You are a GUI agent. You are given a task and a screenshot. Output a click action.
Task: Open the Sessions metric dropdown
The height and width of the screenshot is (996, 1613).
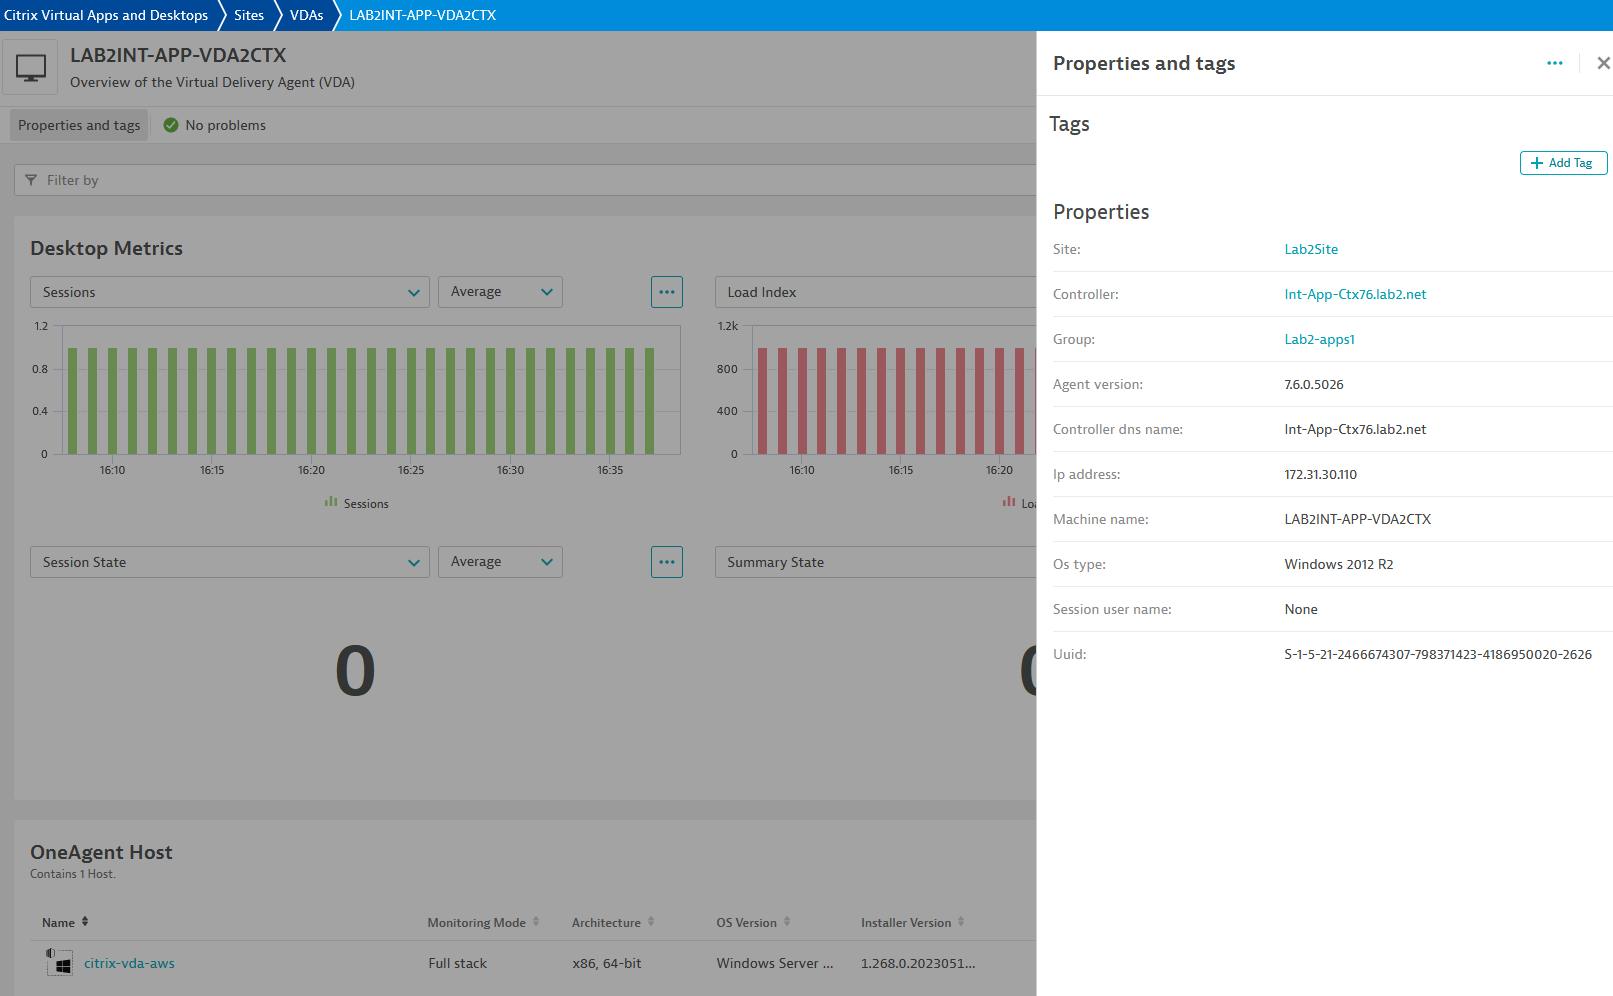pyautogui.click(x=230, y=292)
